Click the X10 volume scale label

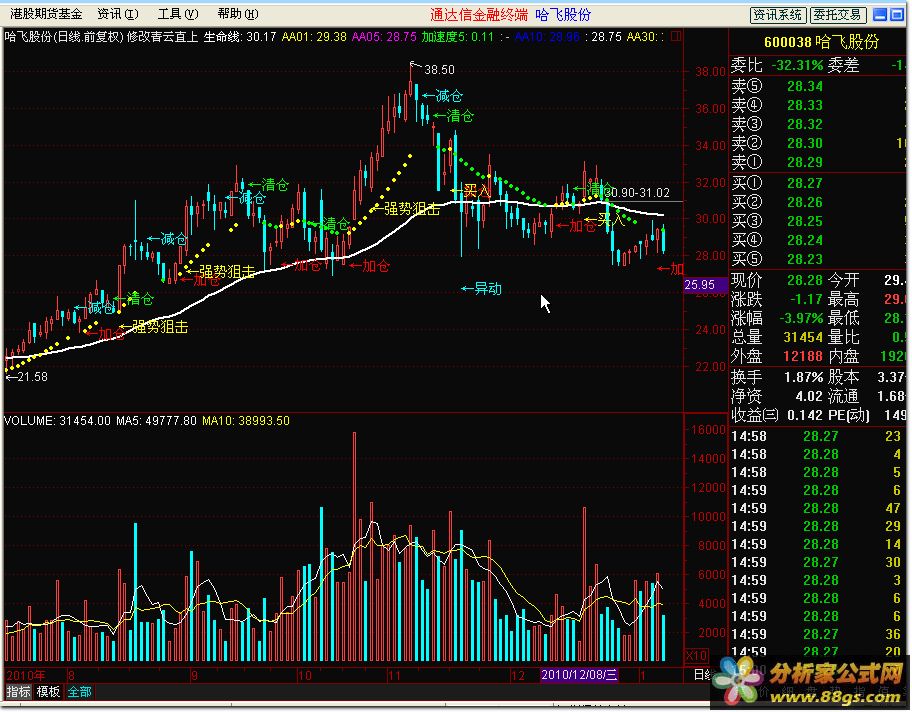pos(696,656)
